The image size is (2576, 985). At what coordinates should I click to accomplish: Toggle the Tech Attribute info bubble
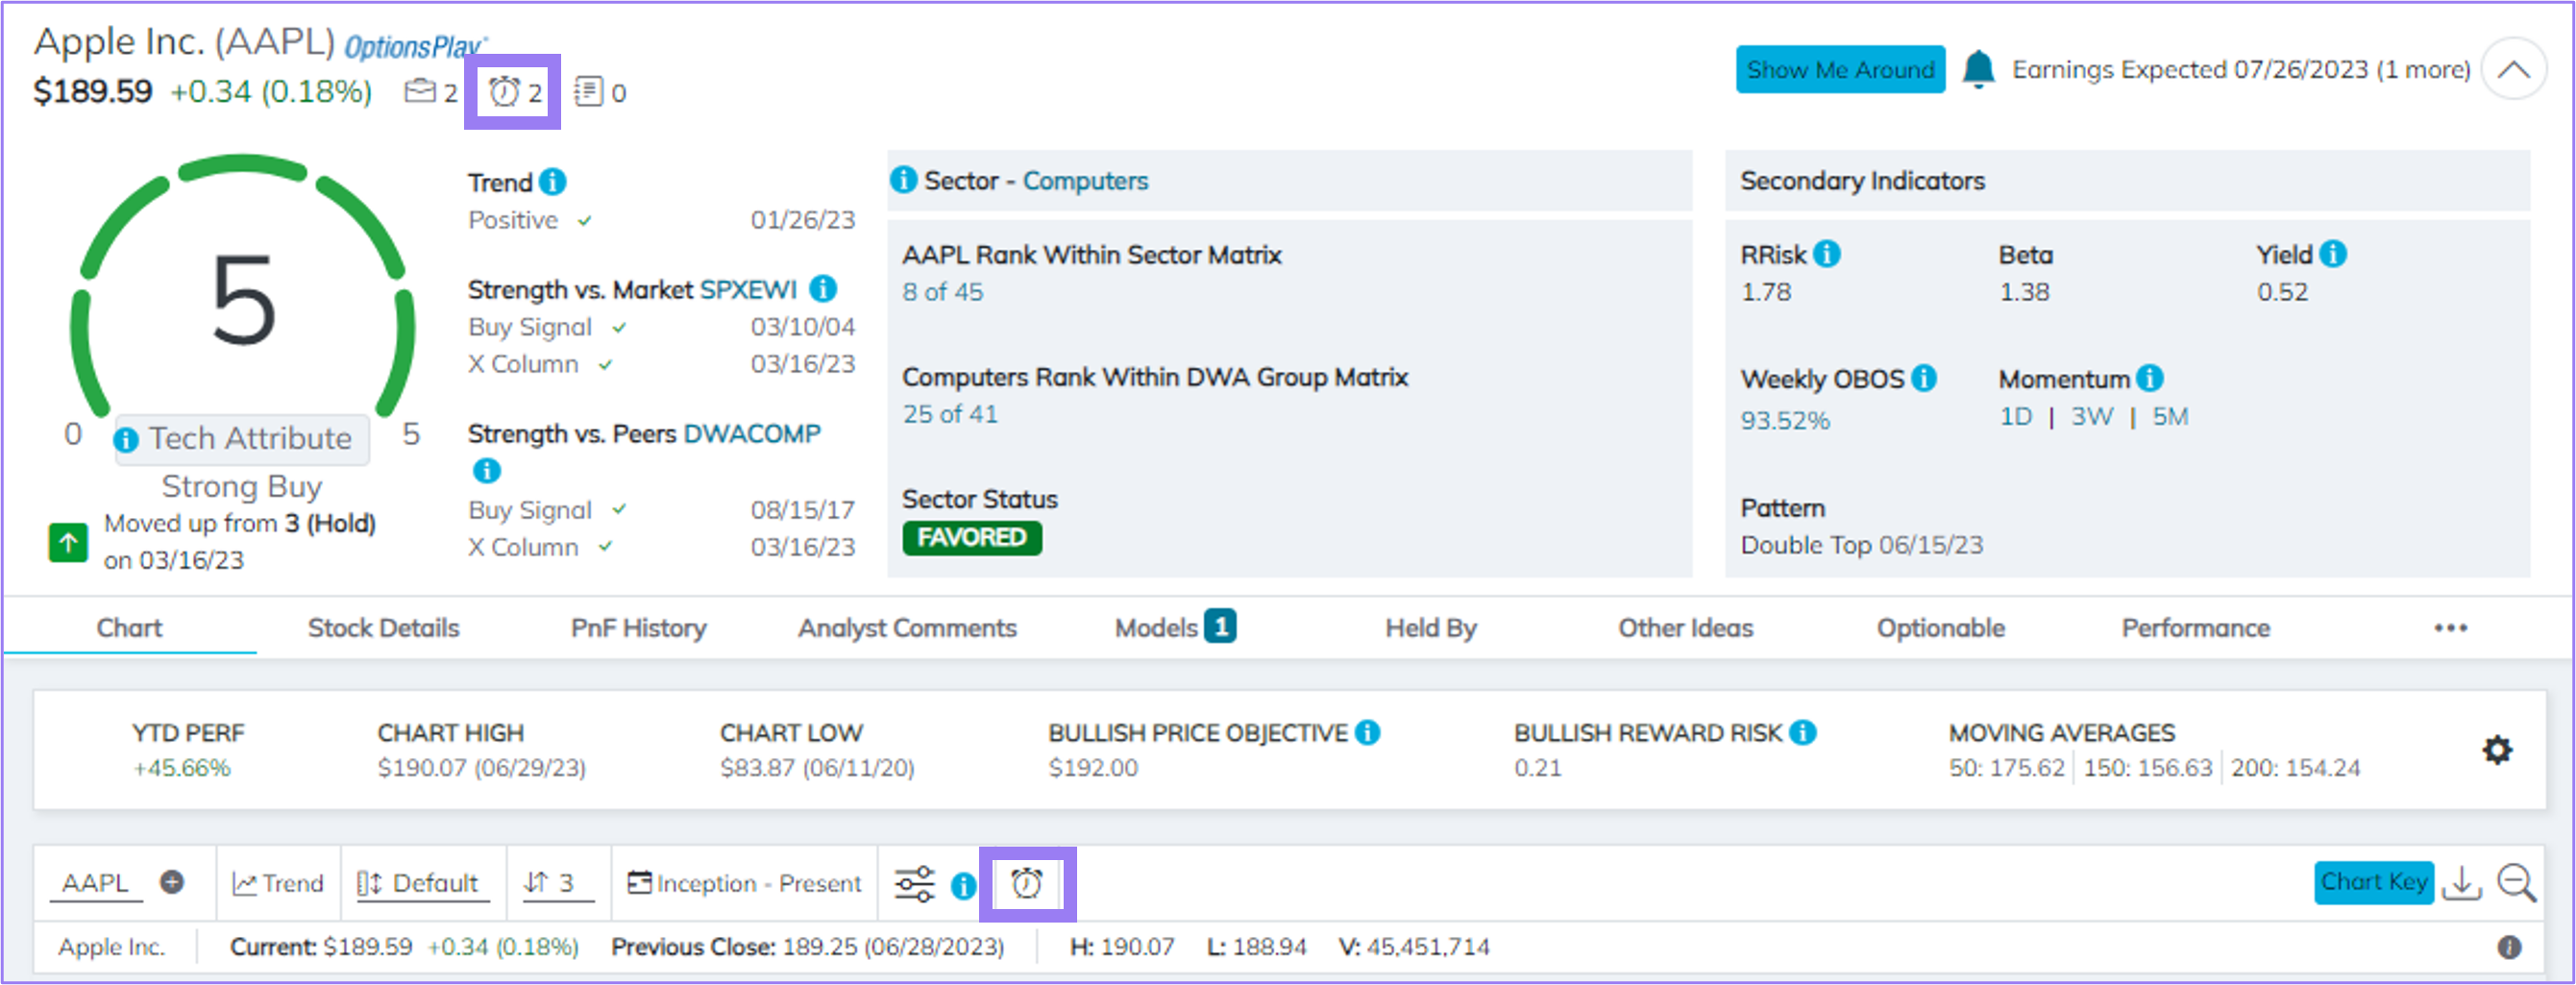pos(126,438)
